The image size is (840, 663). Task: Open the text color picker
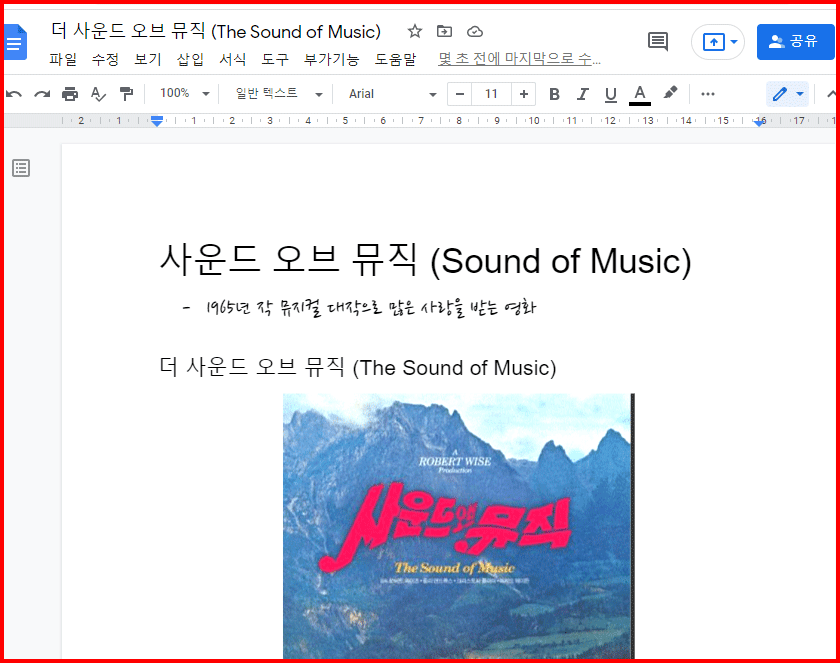(x=640, y=94)
